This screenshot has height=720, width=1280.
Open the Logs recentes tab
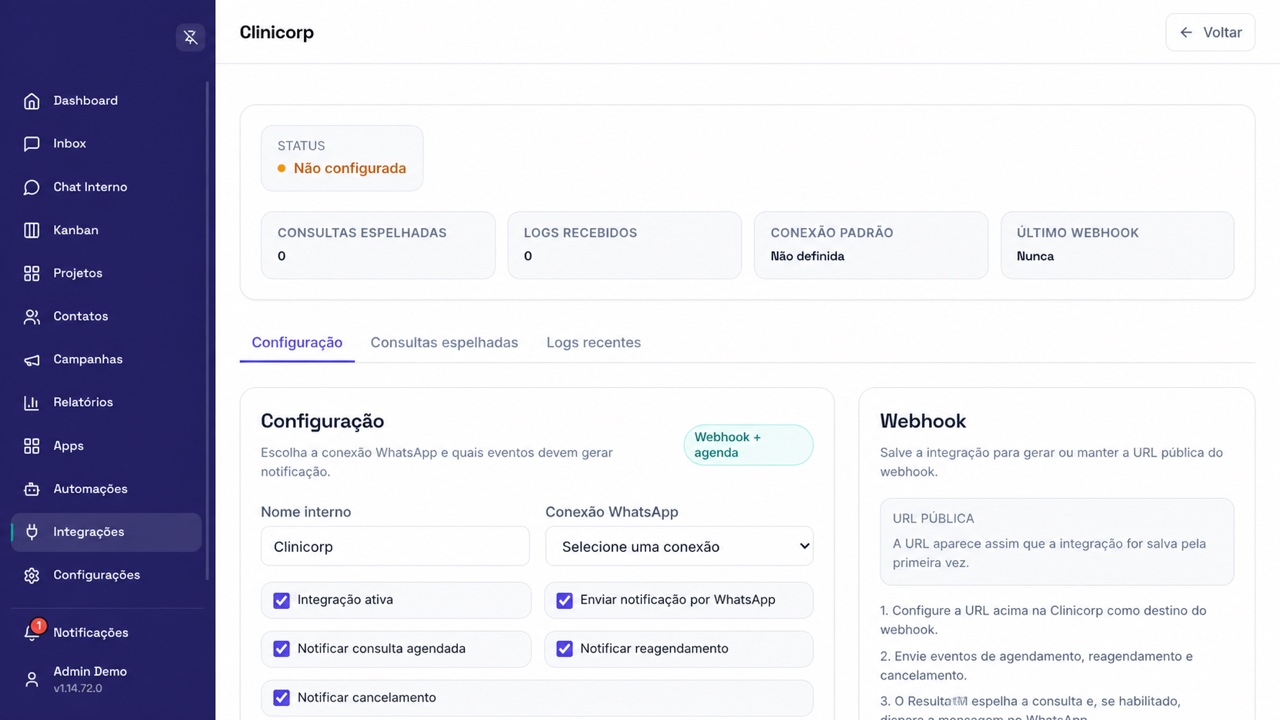pyautogui.click(x=593, y=342)
